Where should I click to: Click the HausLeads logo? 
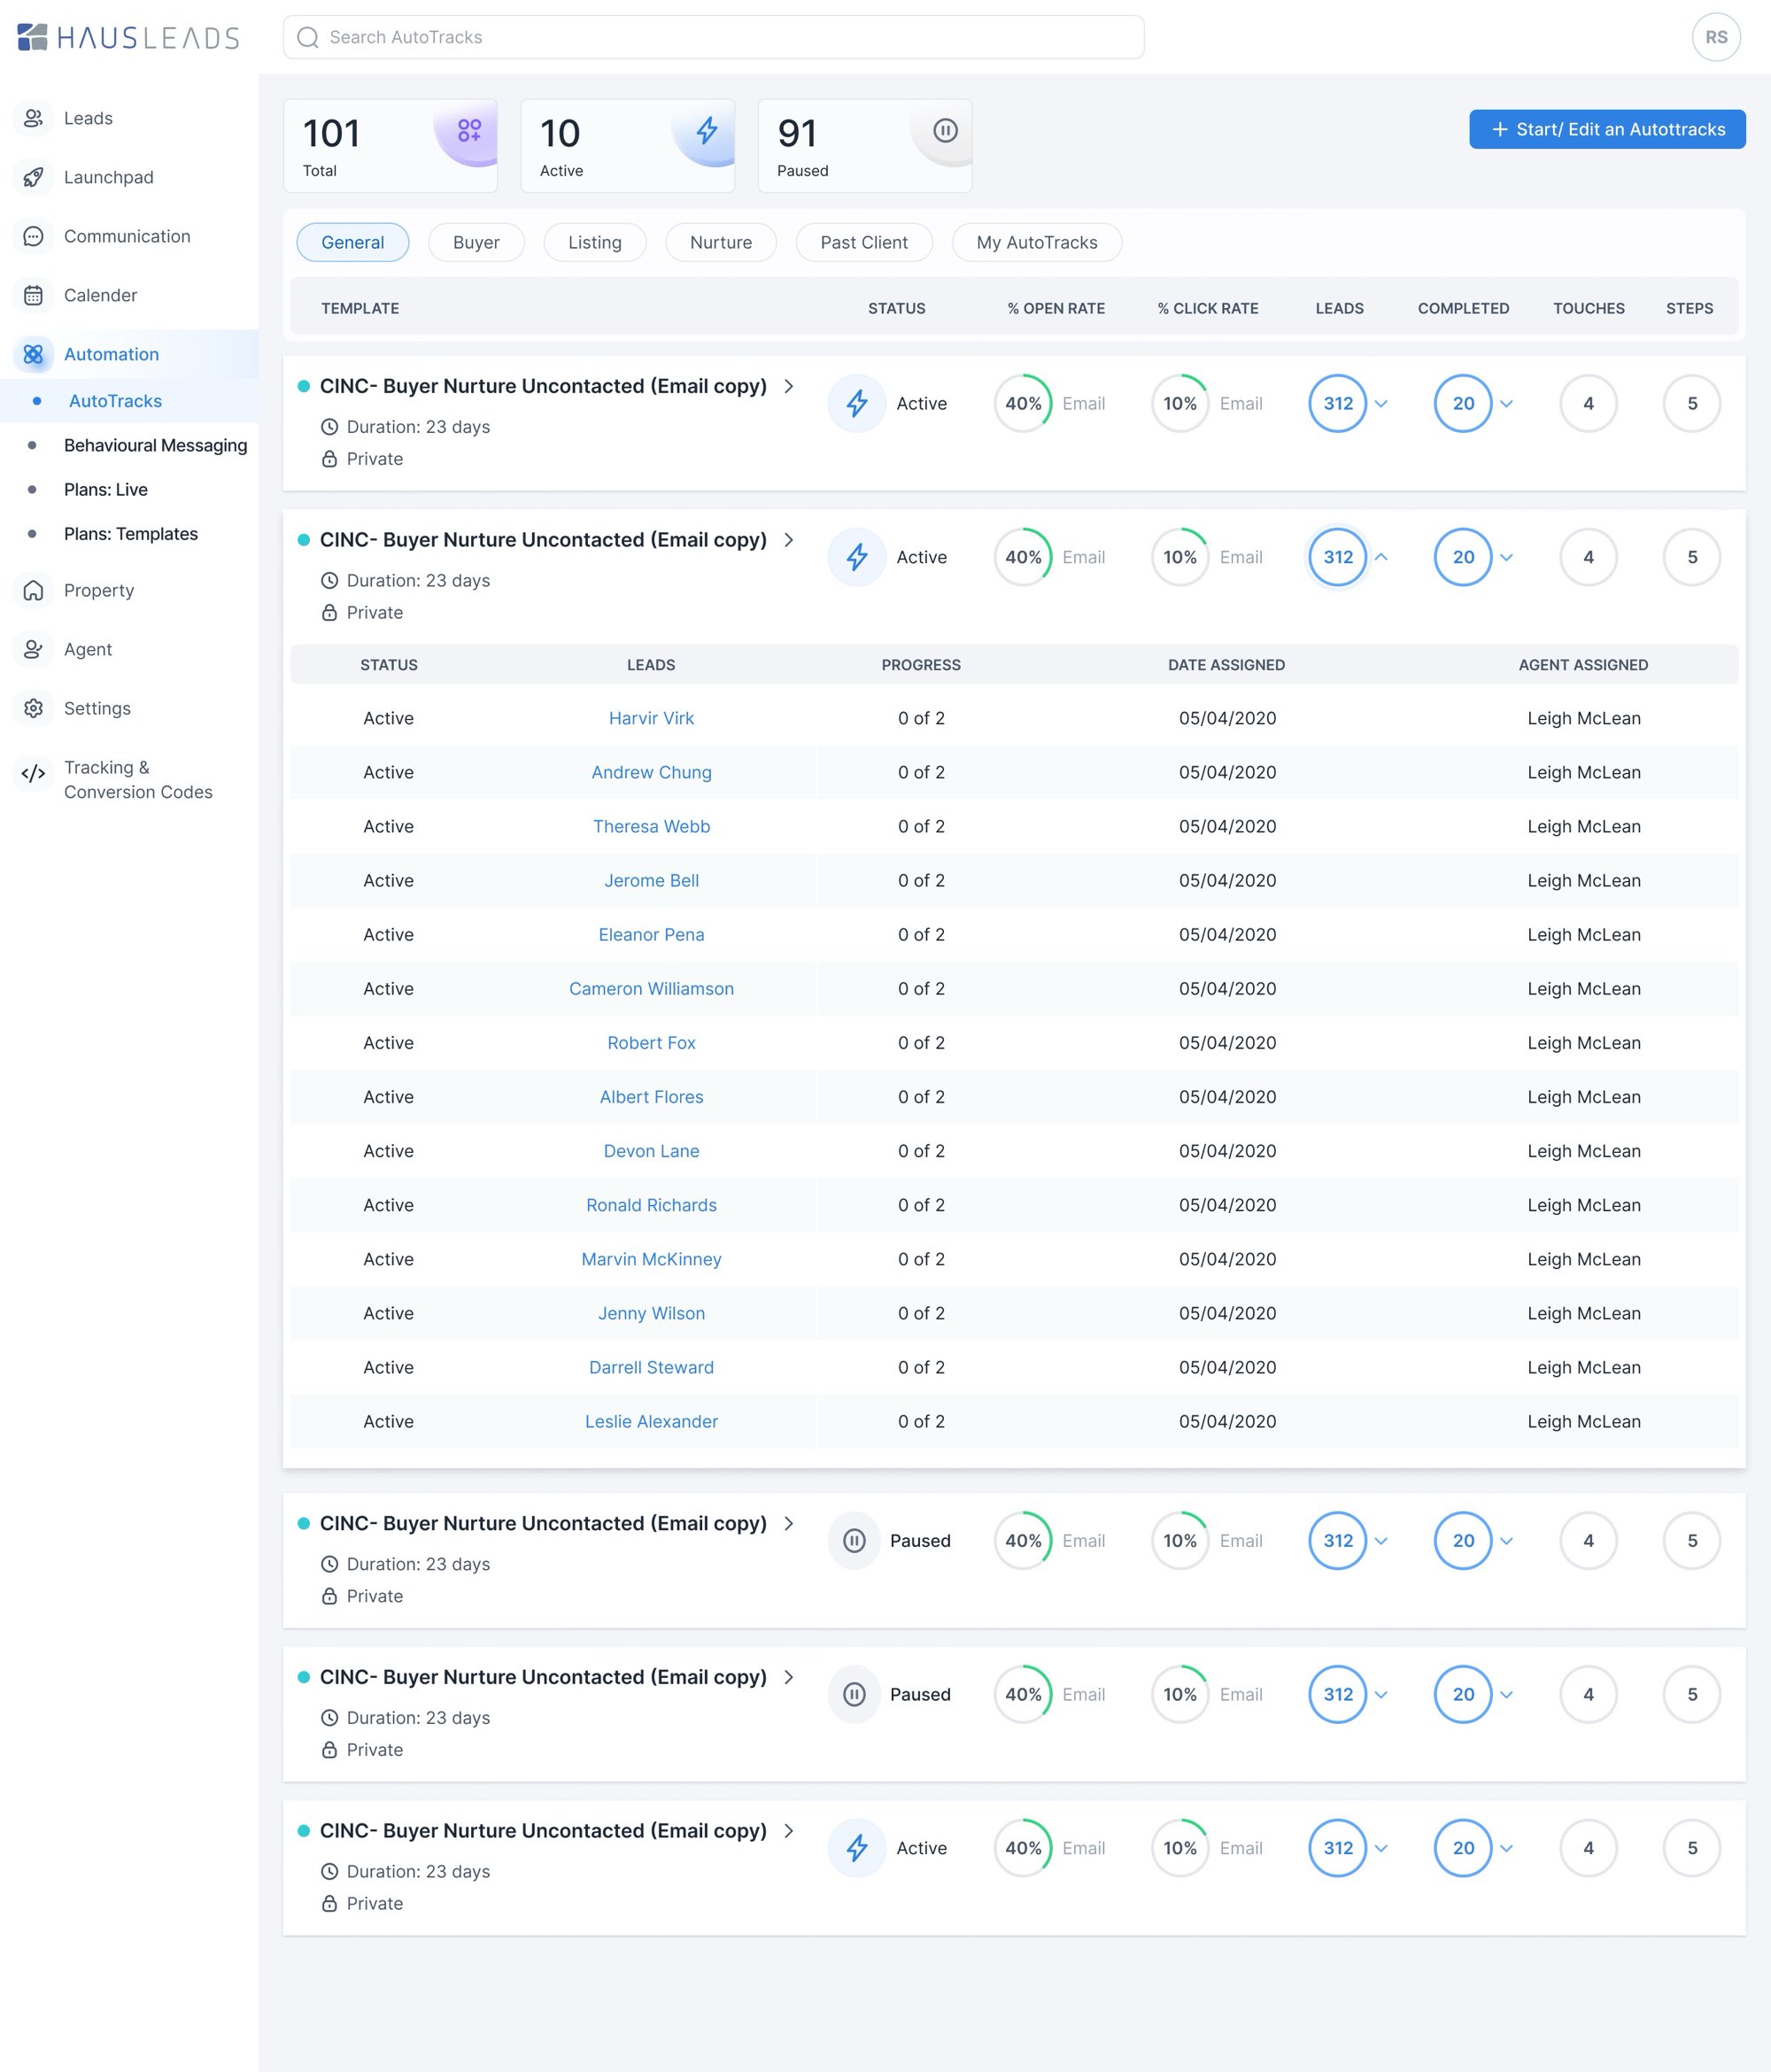point(128,37)
